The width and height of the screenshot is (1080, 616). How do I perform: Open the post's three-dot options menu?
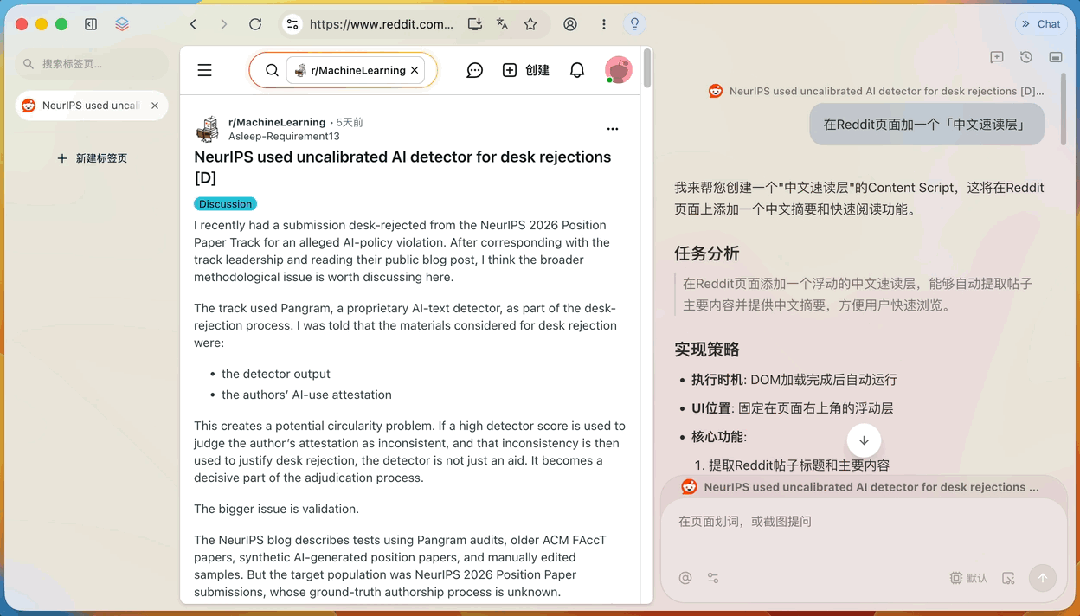[612, 129]
